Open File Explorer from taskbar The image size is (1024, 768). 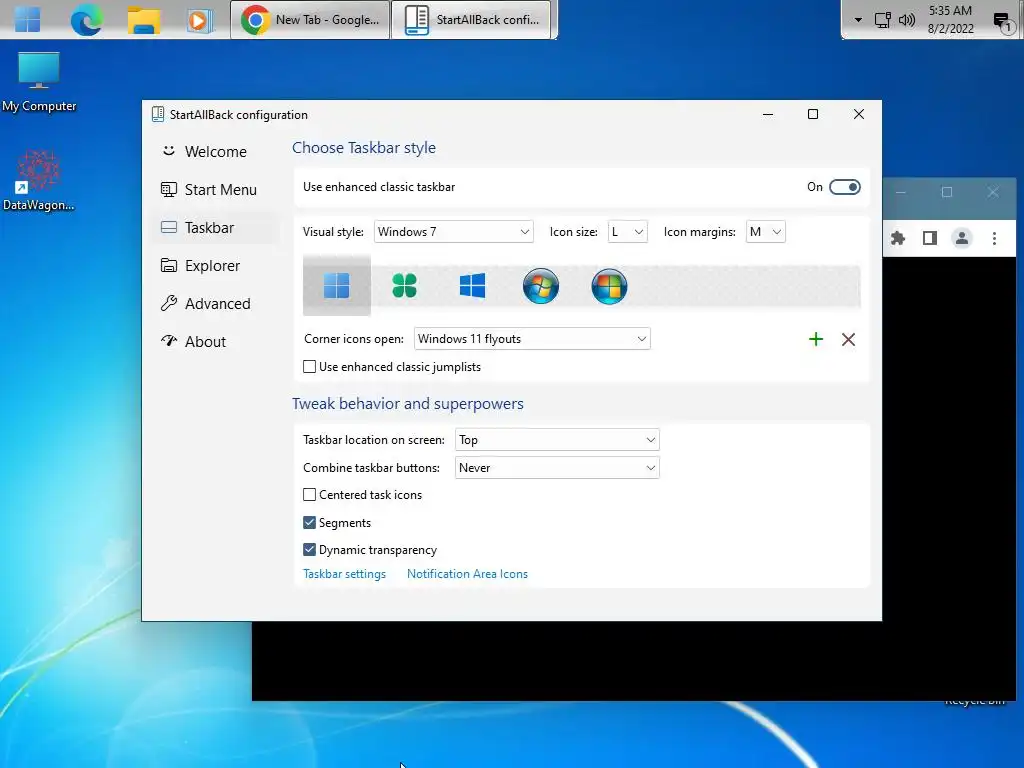point(144,20)
